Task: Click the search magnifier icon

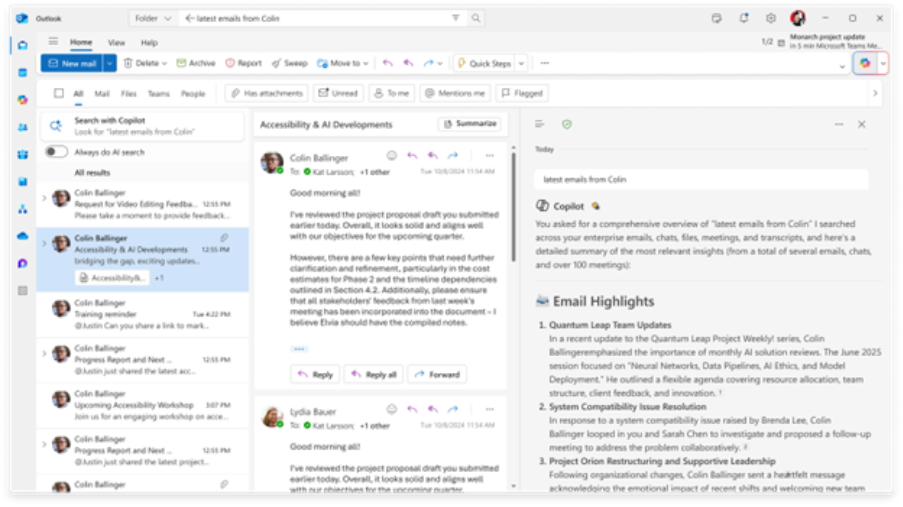Action: [x=476, y=18]
